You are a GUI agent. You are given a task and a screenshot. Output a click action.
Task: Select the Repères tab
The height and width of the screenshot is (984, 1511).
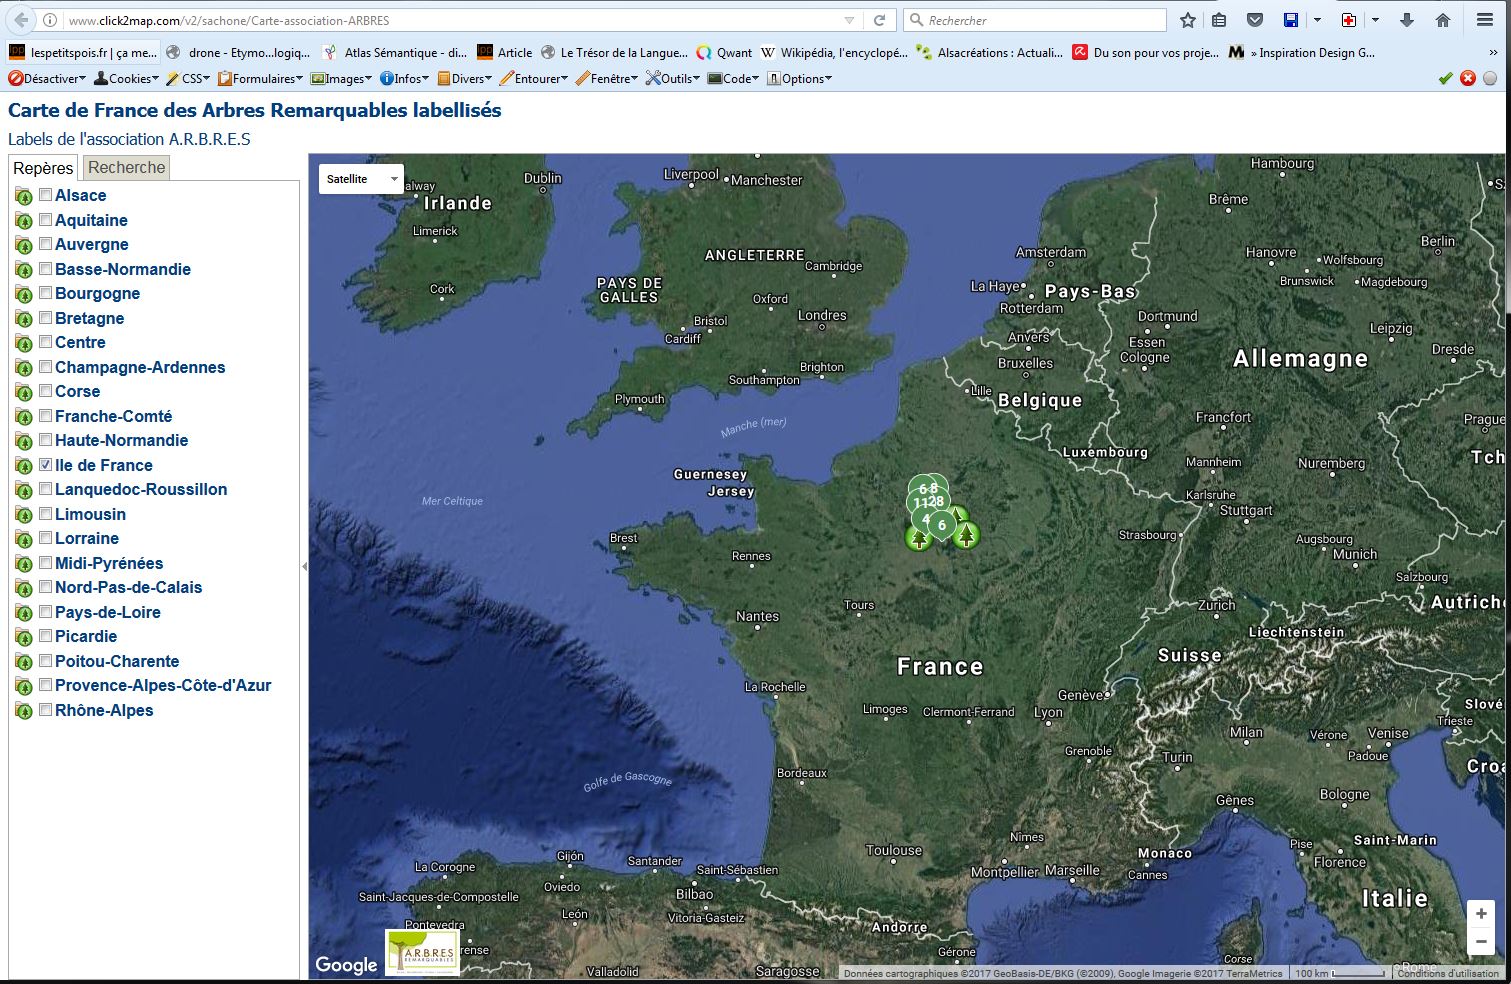pos(43,168)
